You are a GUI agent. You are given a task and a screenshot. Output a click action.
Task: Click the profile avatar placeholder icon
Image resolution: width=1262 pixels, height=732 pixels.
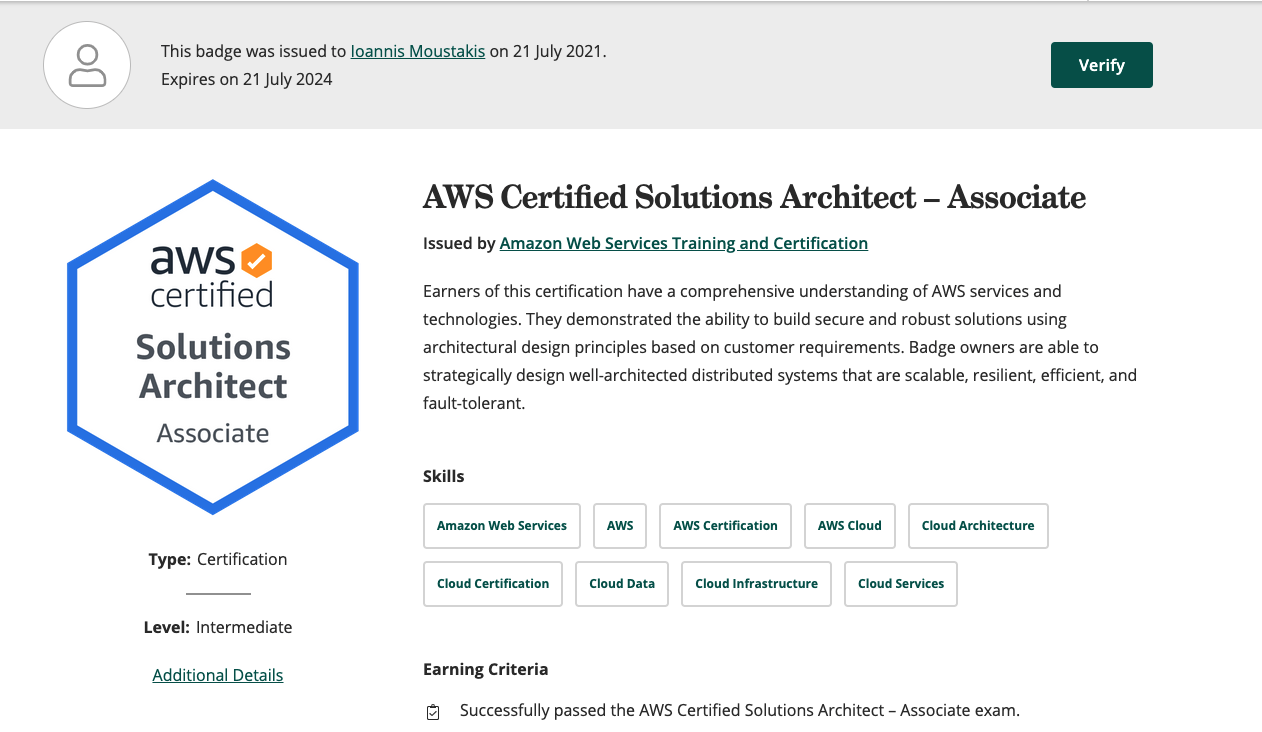pyautogui.click(x=87, y=65)
